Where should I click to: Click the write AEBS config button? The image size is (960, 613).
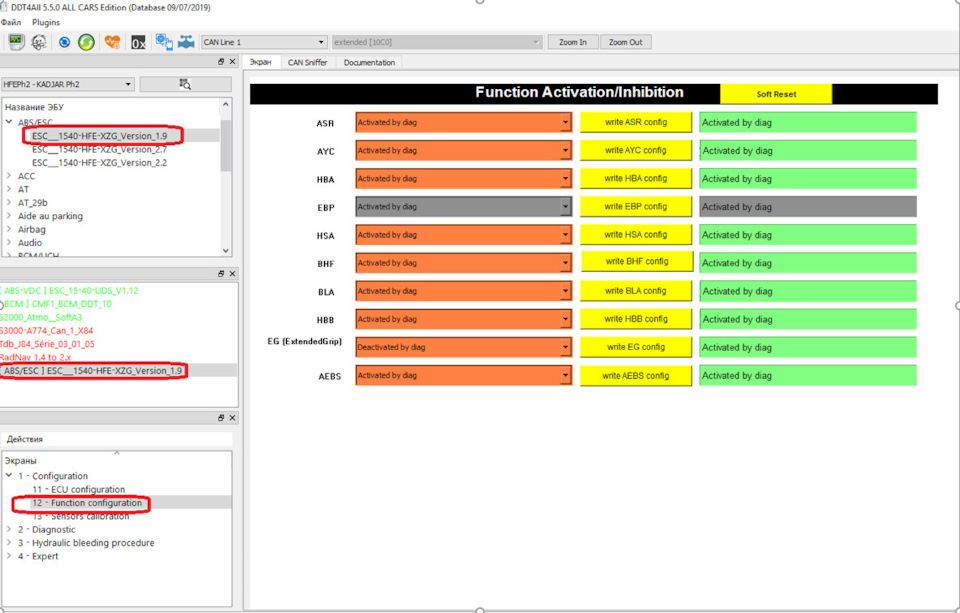[636, 376]
